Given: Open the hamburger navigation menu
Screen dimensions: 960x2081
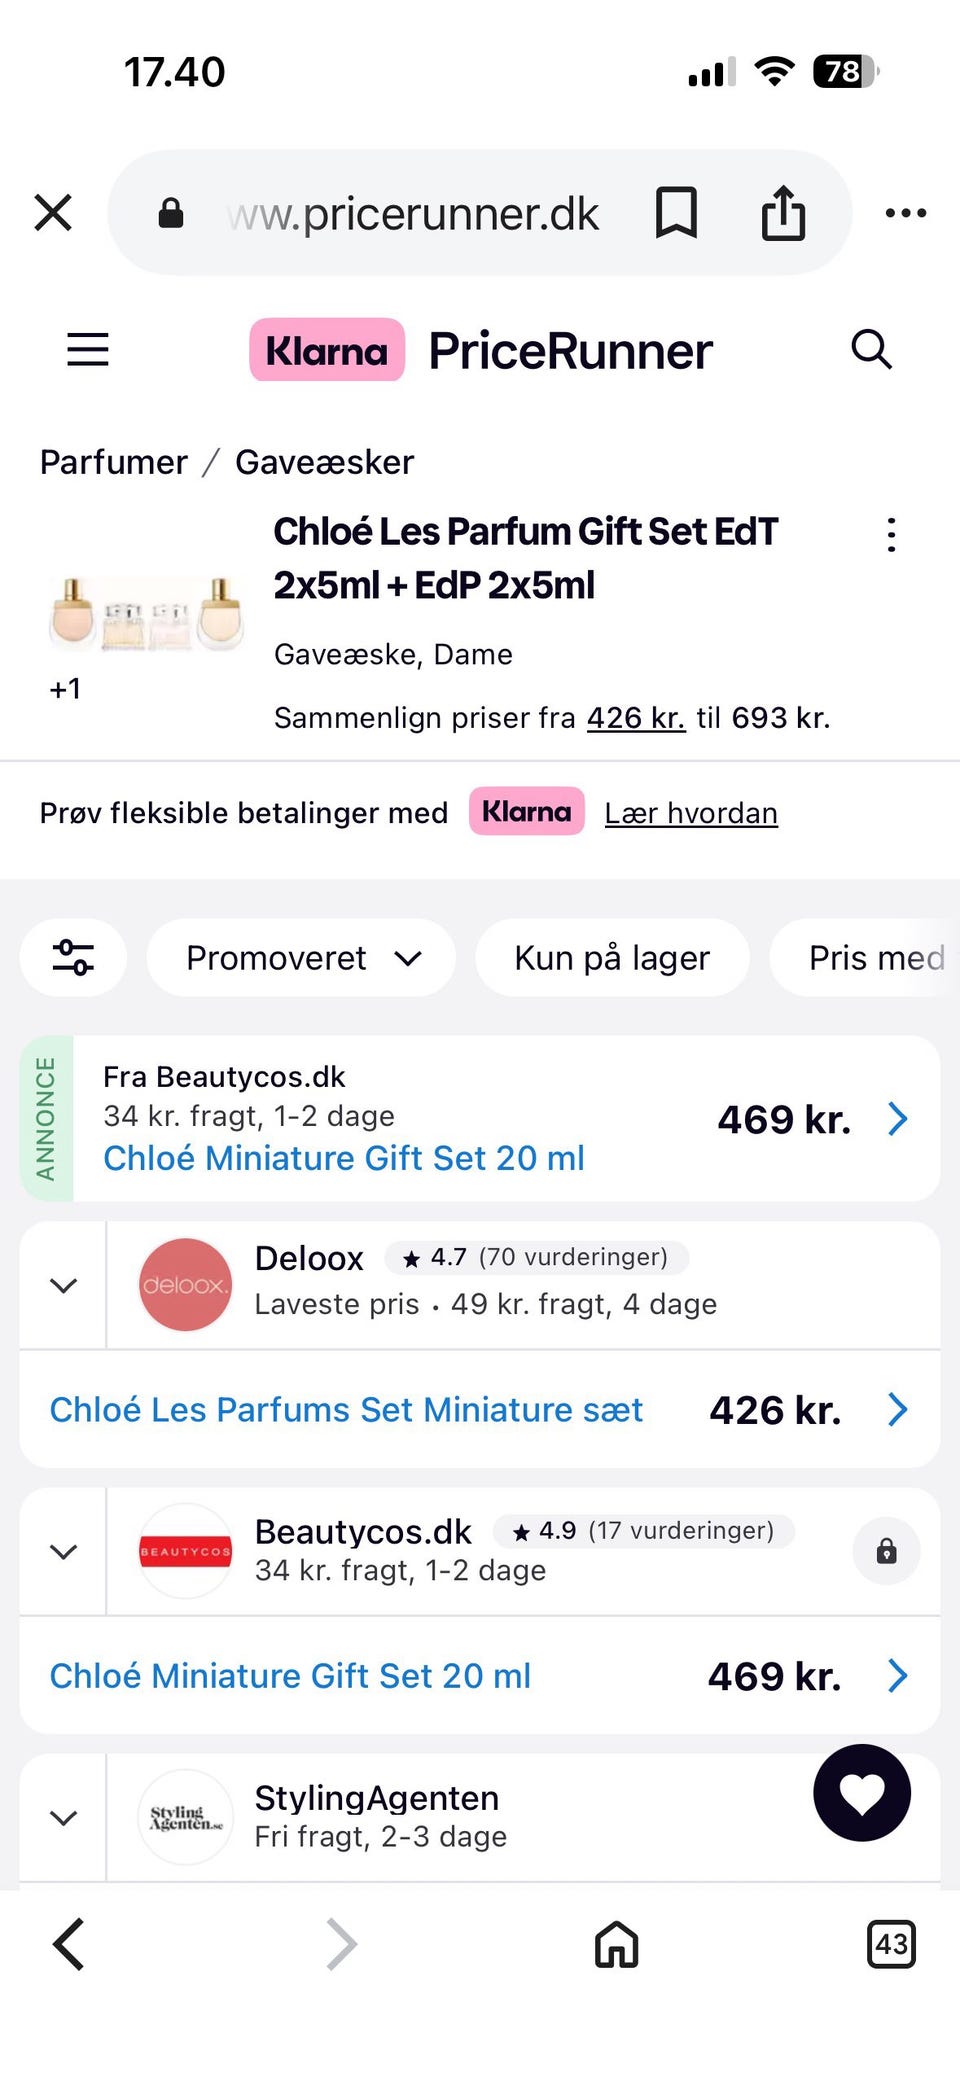Looking at the screenshot, I should [88, 350].
